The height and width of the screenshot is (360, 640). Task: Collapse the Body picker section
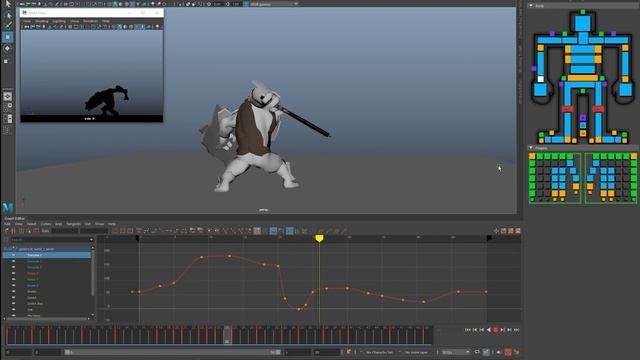(x=531, y=5)
